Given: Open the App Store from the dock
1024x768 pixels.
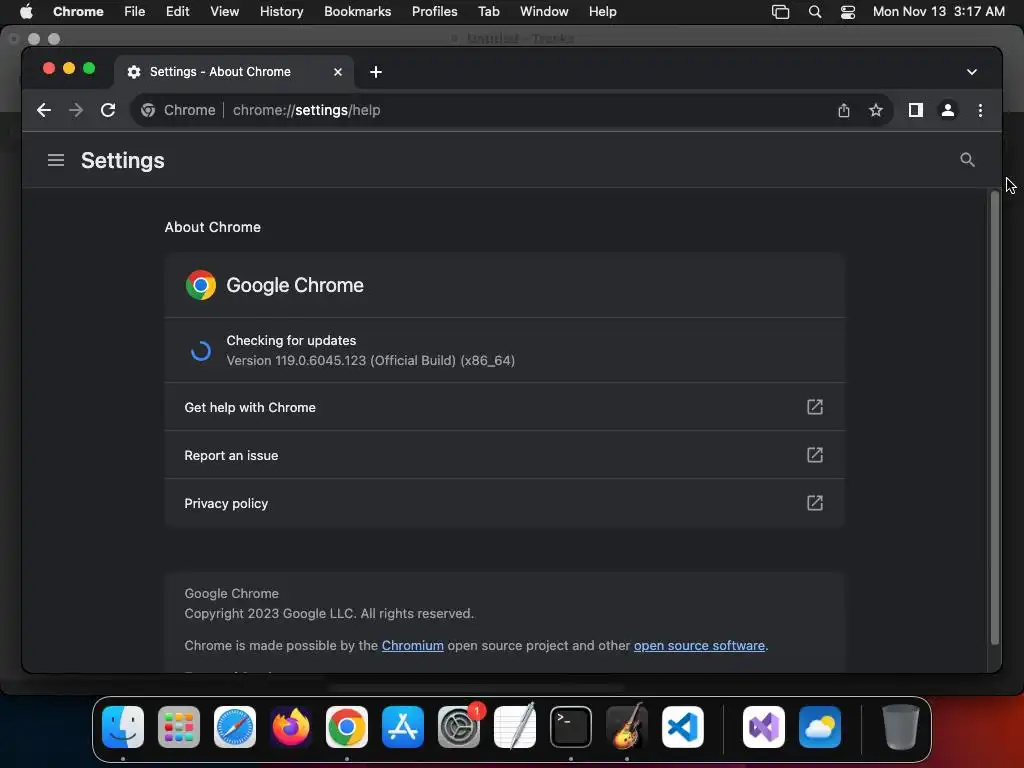Looking at the screenshot, I should [403, 727].
